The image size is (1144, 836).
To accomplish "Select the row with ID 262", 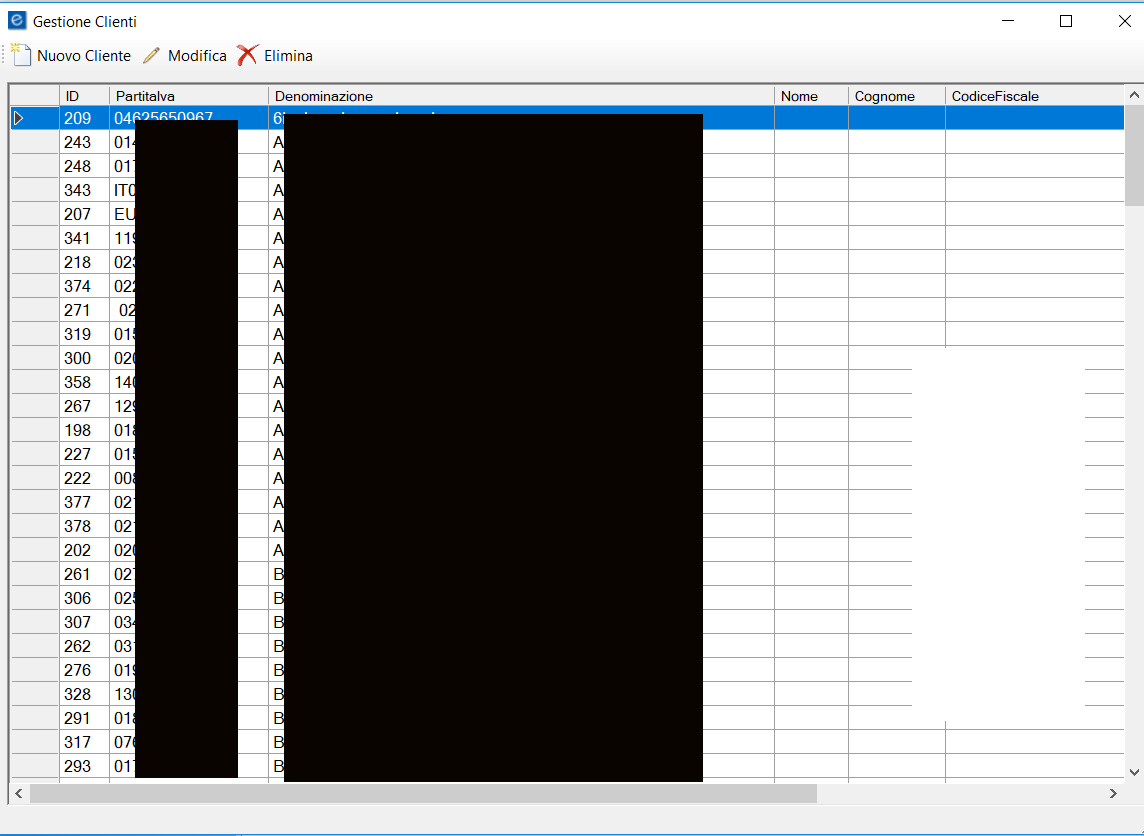I will coord(568,647).
